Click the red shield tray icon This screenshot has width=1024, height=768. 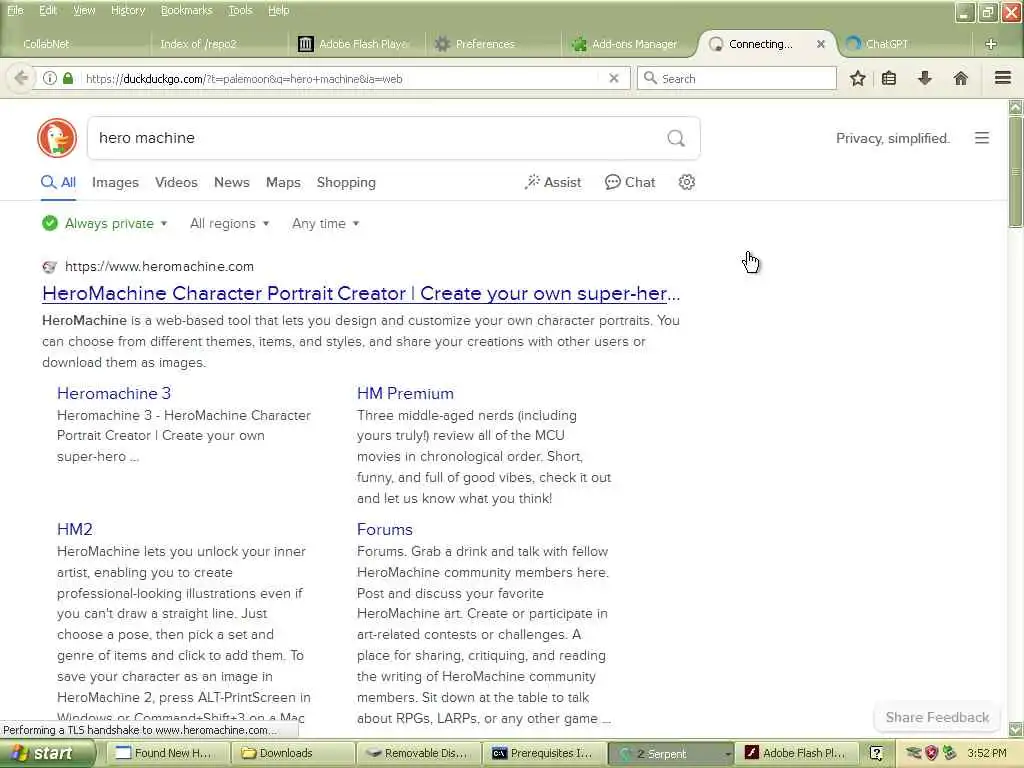pyautogui.click(x=932, y=753)
